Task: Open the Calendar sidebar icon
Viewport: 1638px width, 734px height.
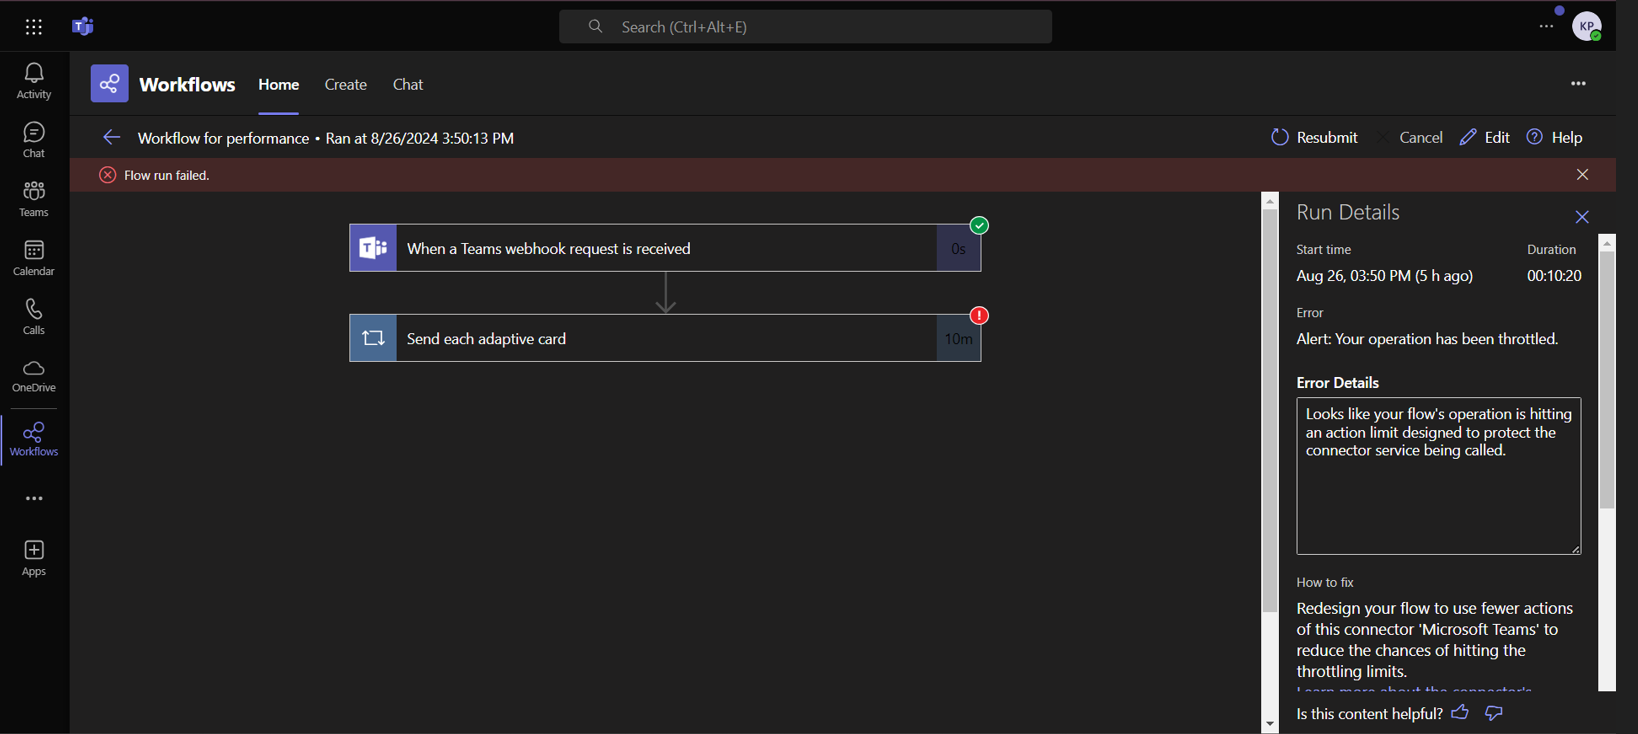Action: pos(34,258)
